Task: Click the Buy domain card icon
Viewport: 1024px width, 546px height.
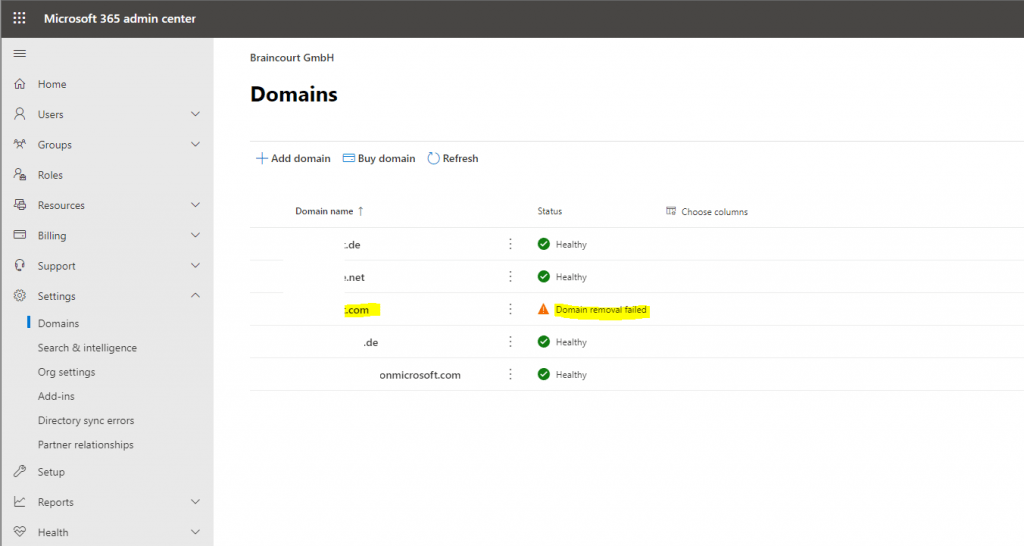Action: point(349,158)
